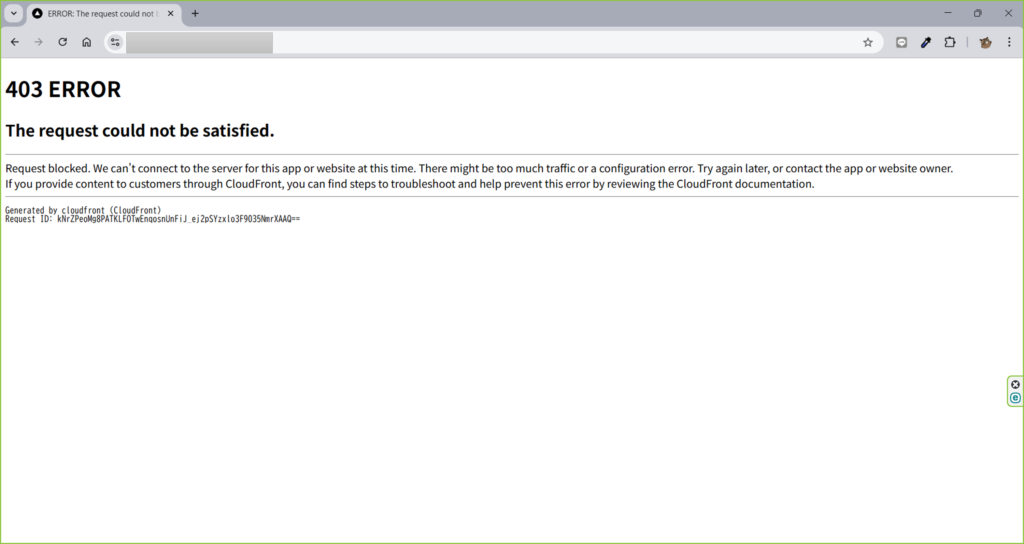Expand the tab search dropdown
This screenshot has width=1024, height=544.
tap(14, 13)
